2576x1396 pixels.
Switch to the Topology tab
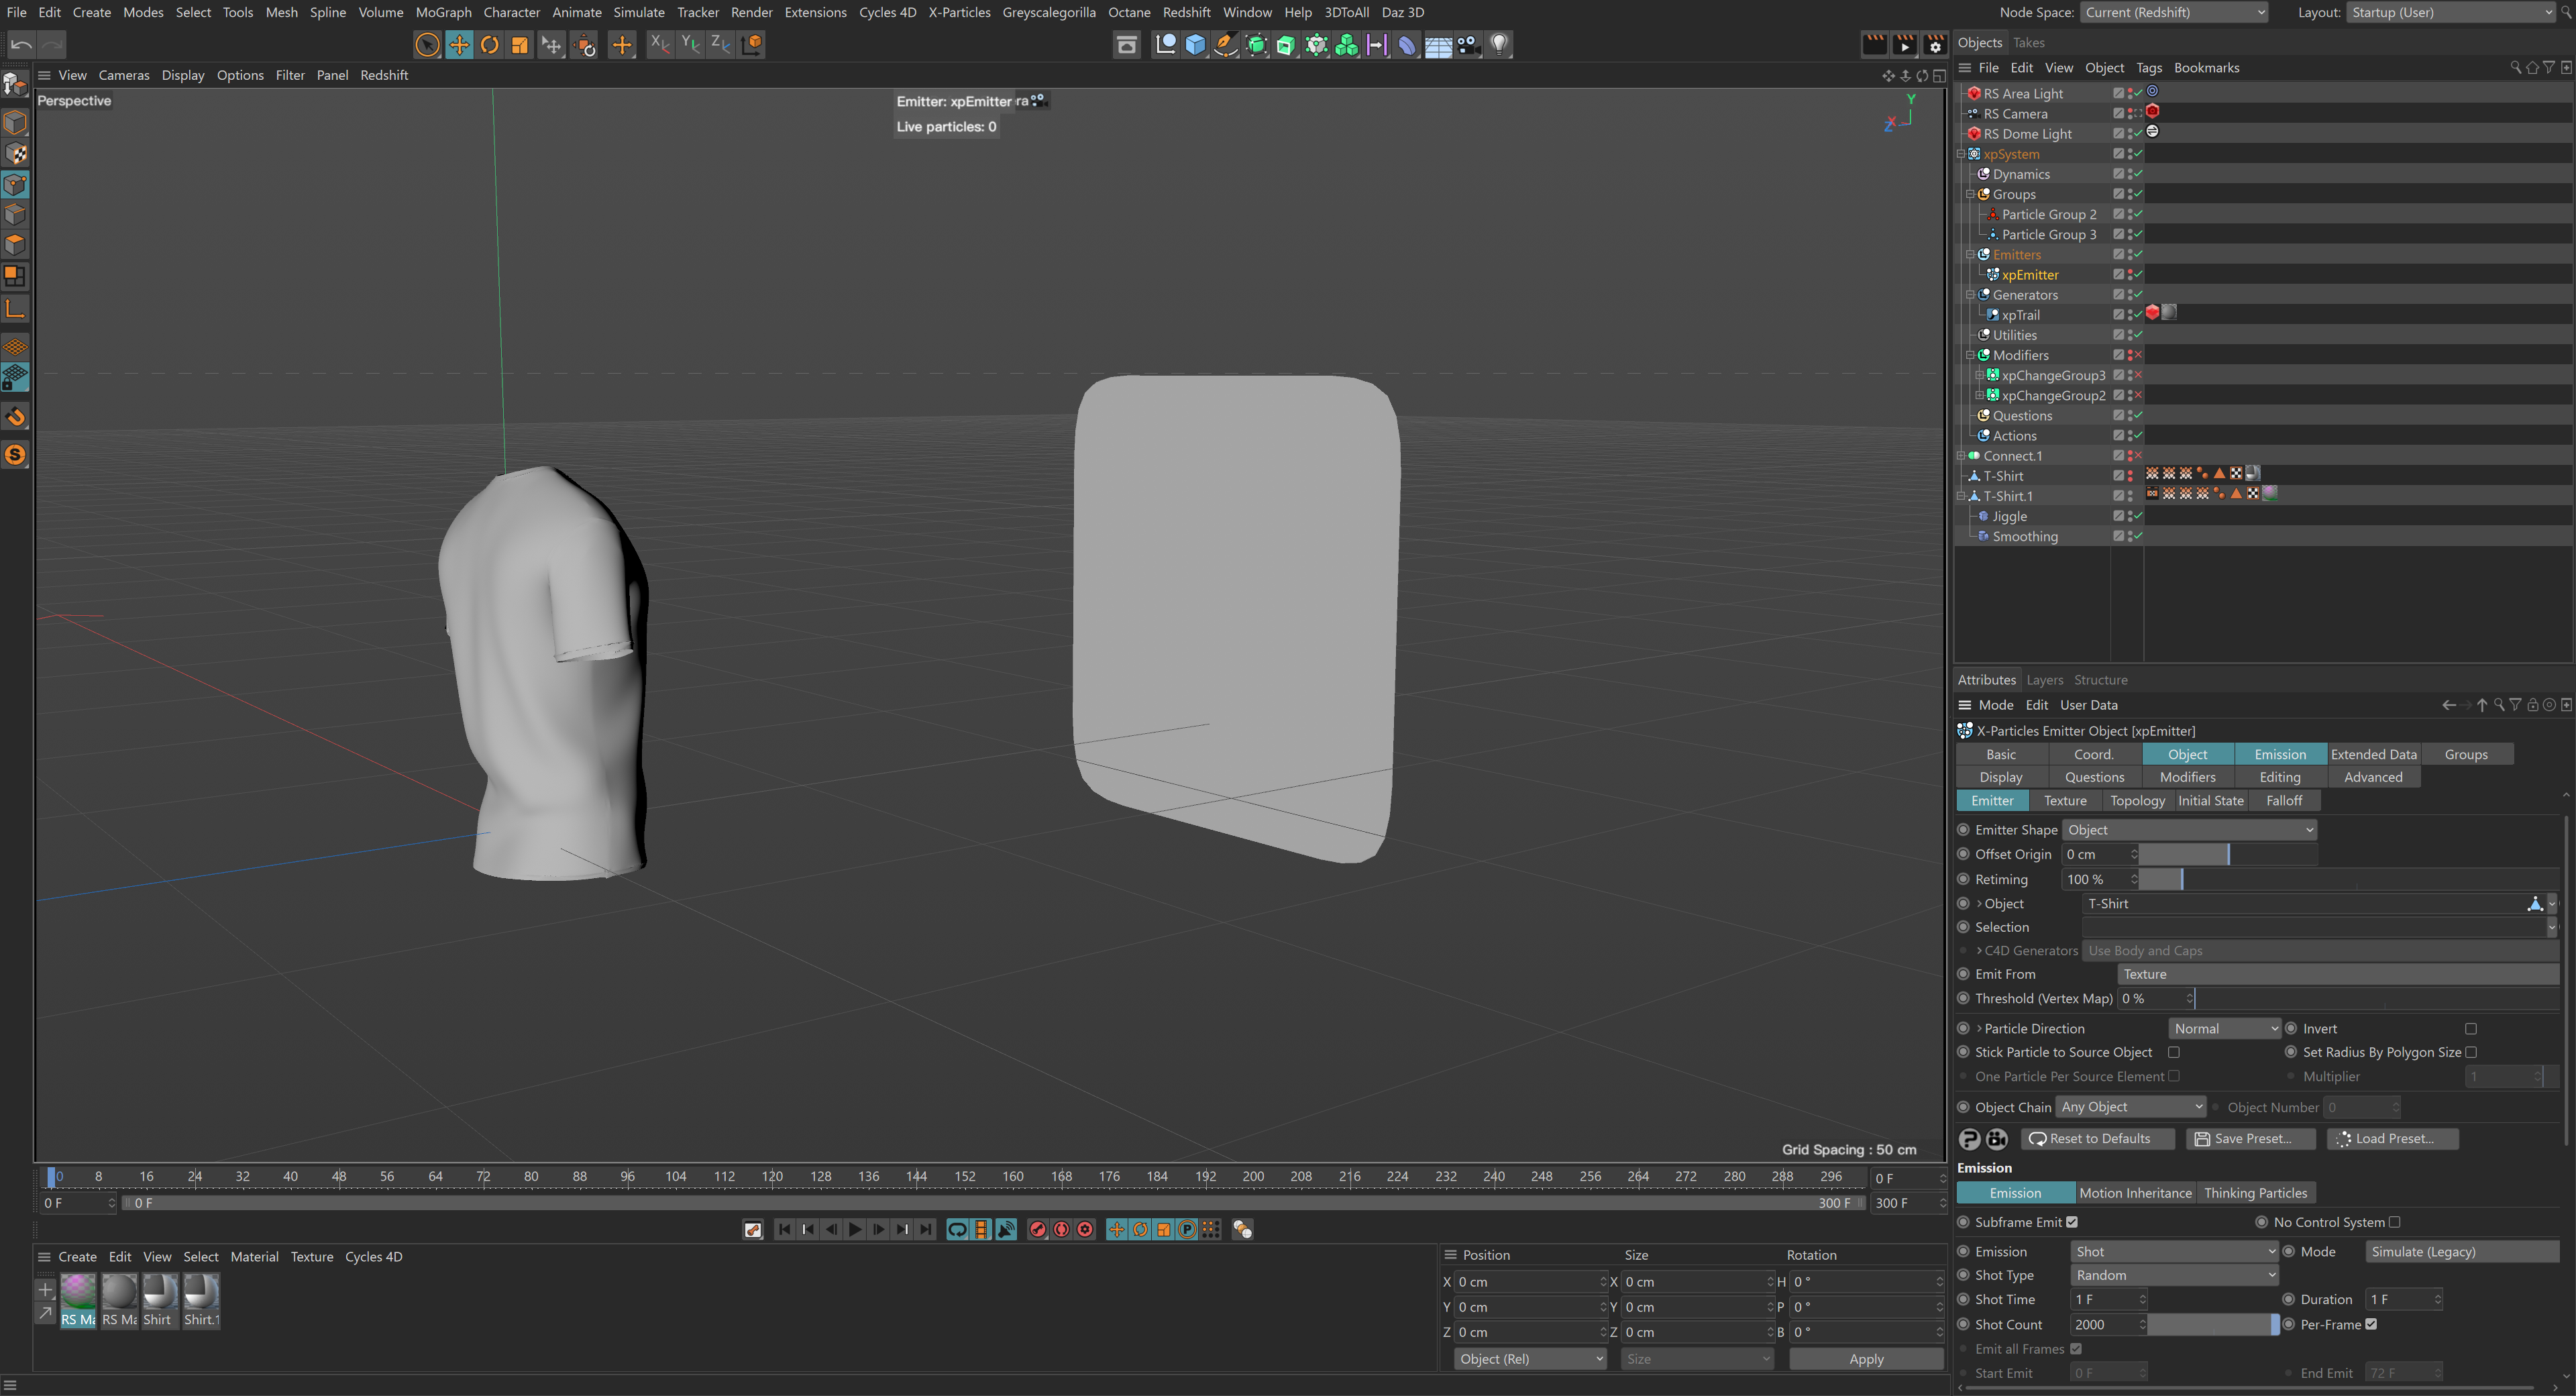pyautogui.click(x=2137, y=800)
